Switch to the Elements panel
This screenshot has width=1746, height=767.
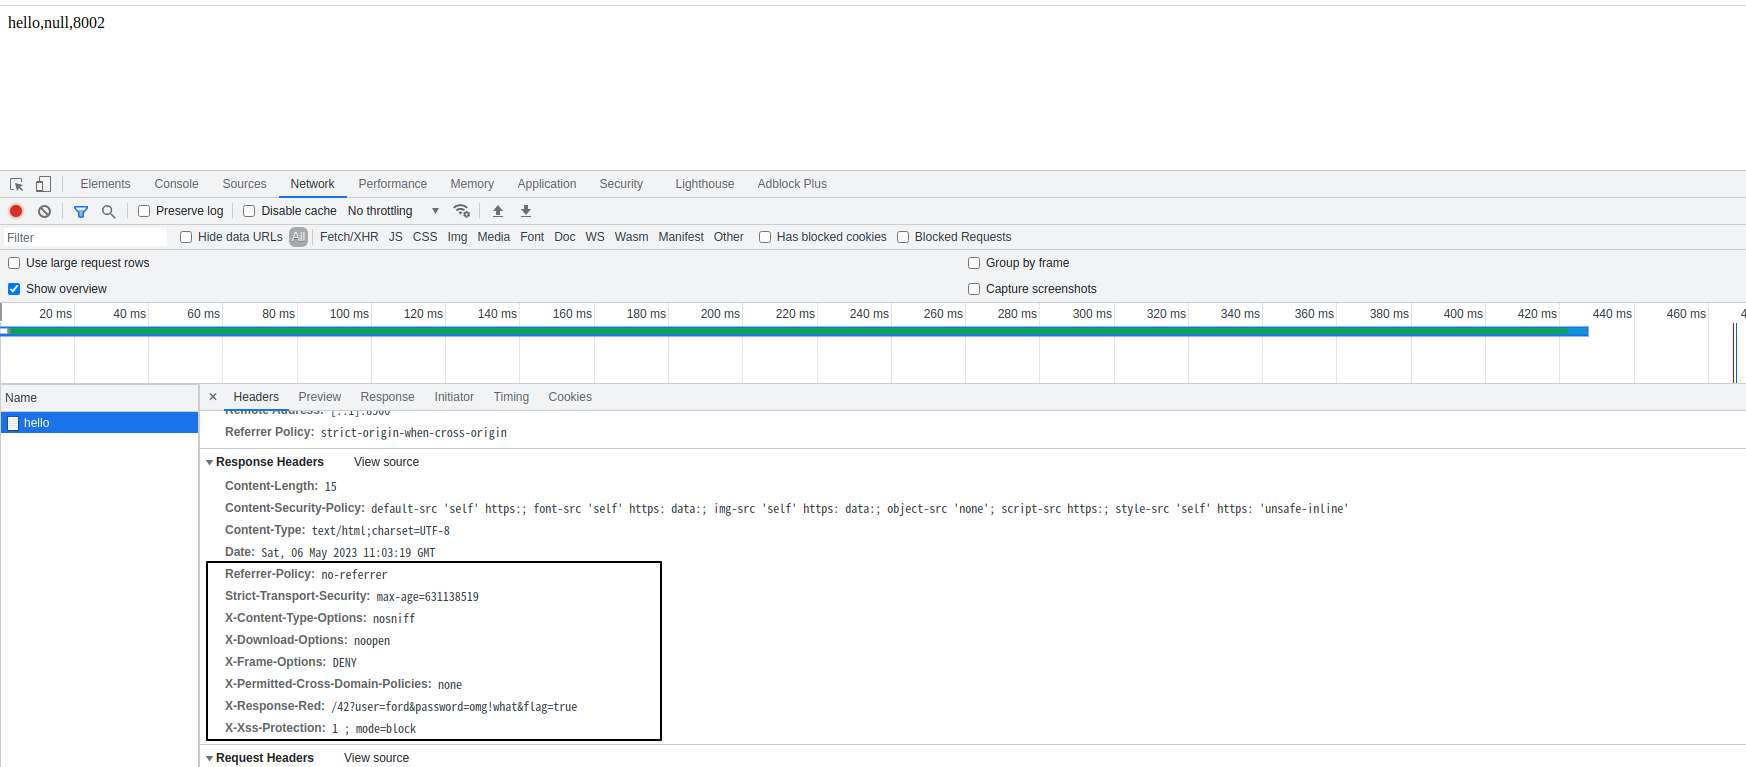point(105,184)
